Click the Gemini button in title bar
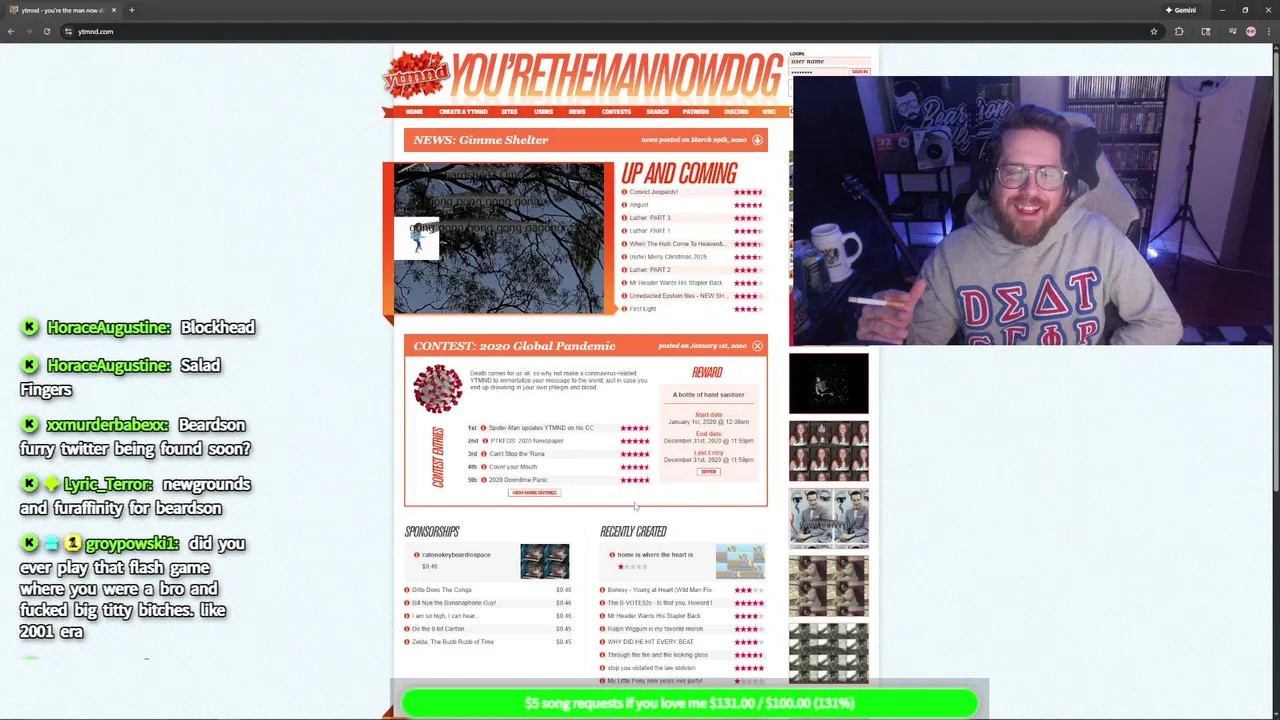 [x=1181, y=10]
